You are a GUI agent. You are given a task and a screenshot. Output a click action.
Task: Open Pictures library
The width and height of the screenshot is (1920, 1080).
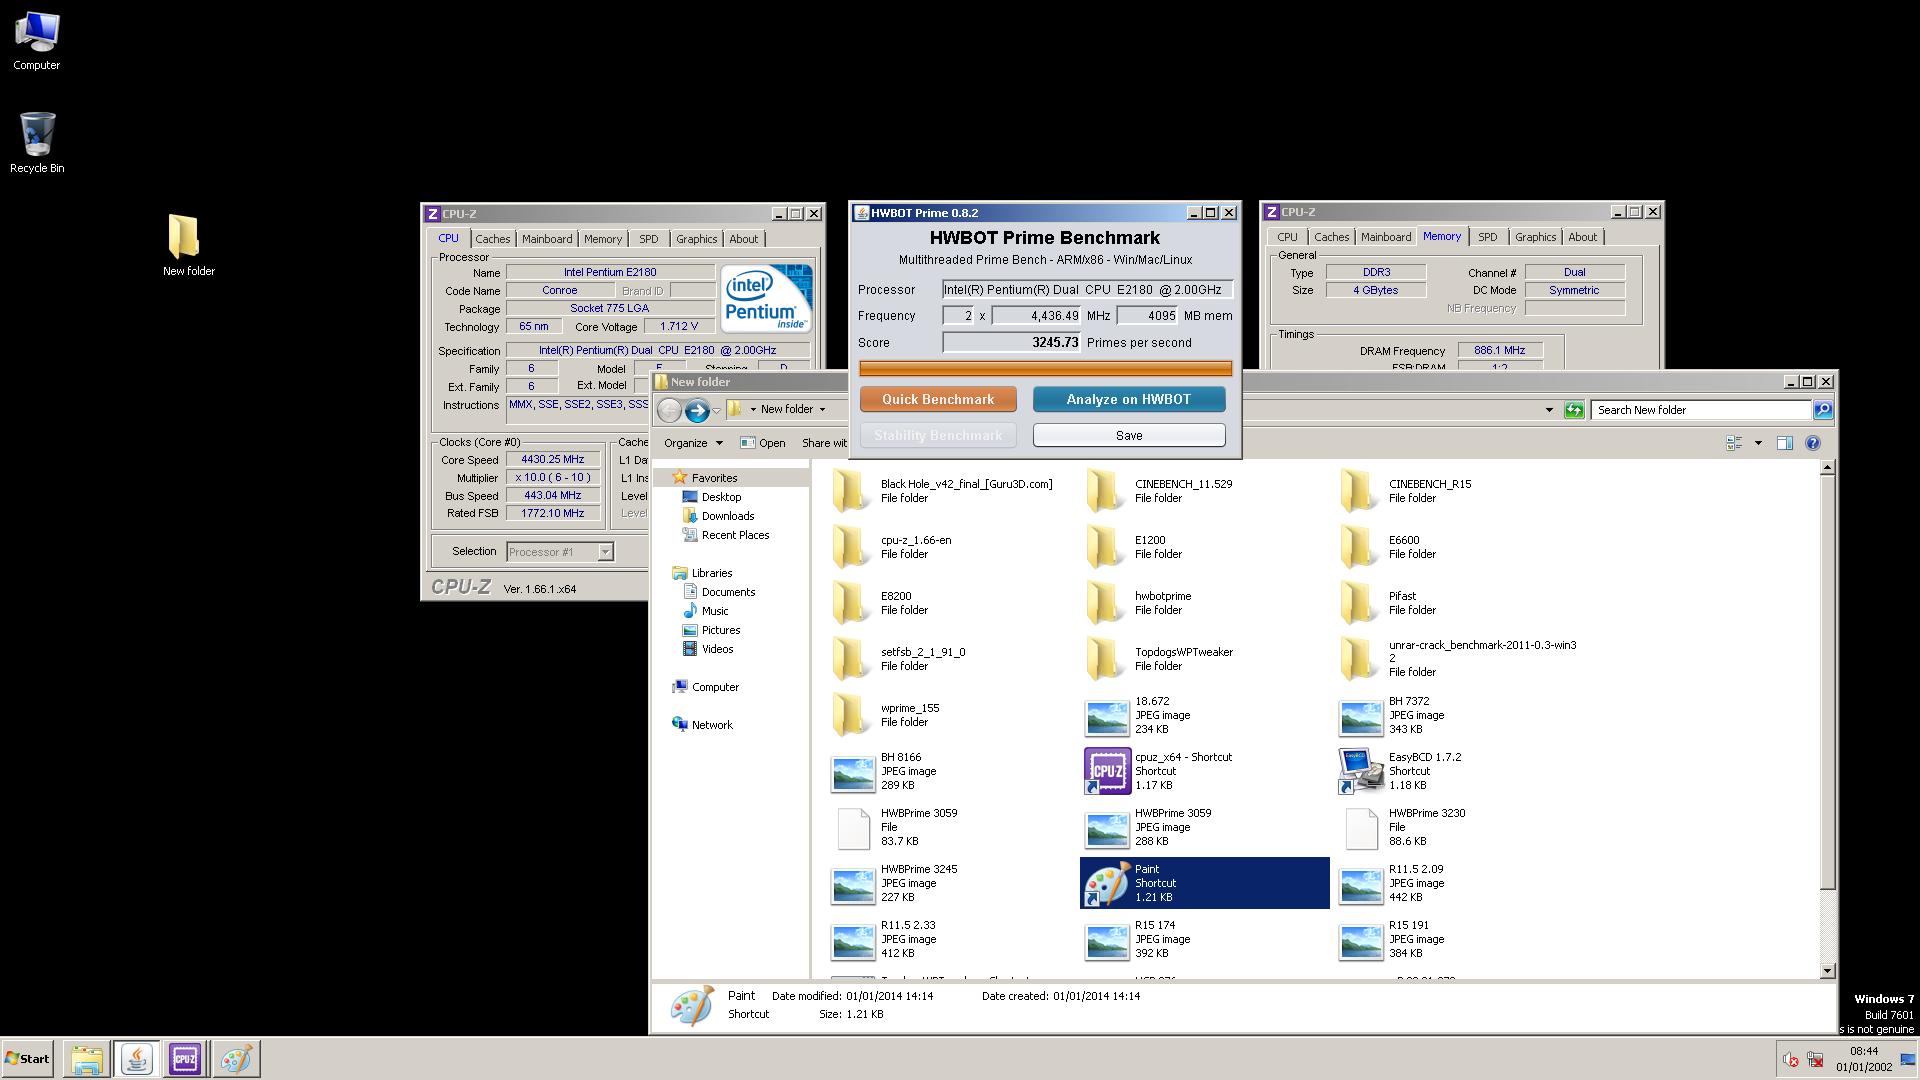coord(720,630)
